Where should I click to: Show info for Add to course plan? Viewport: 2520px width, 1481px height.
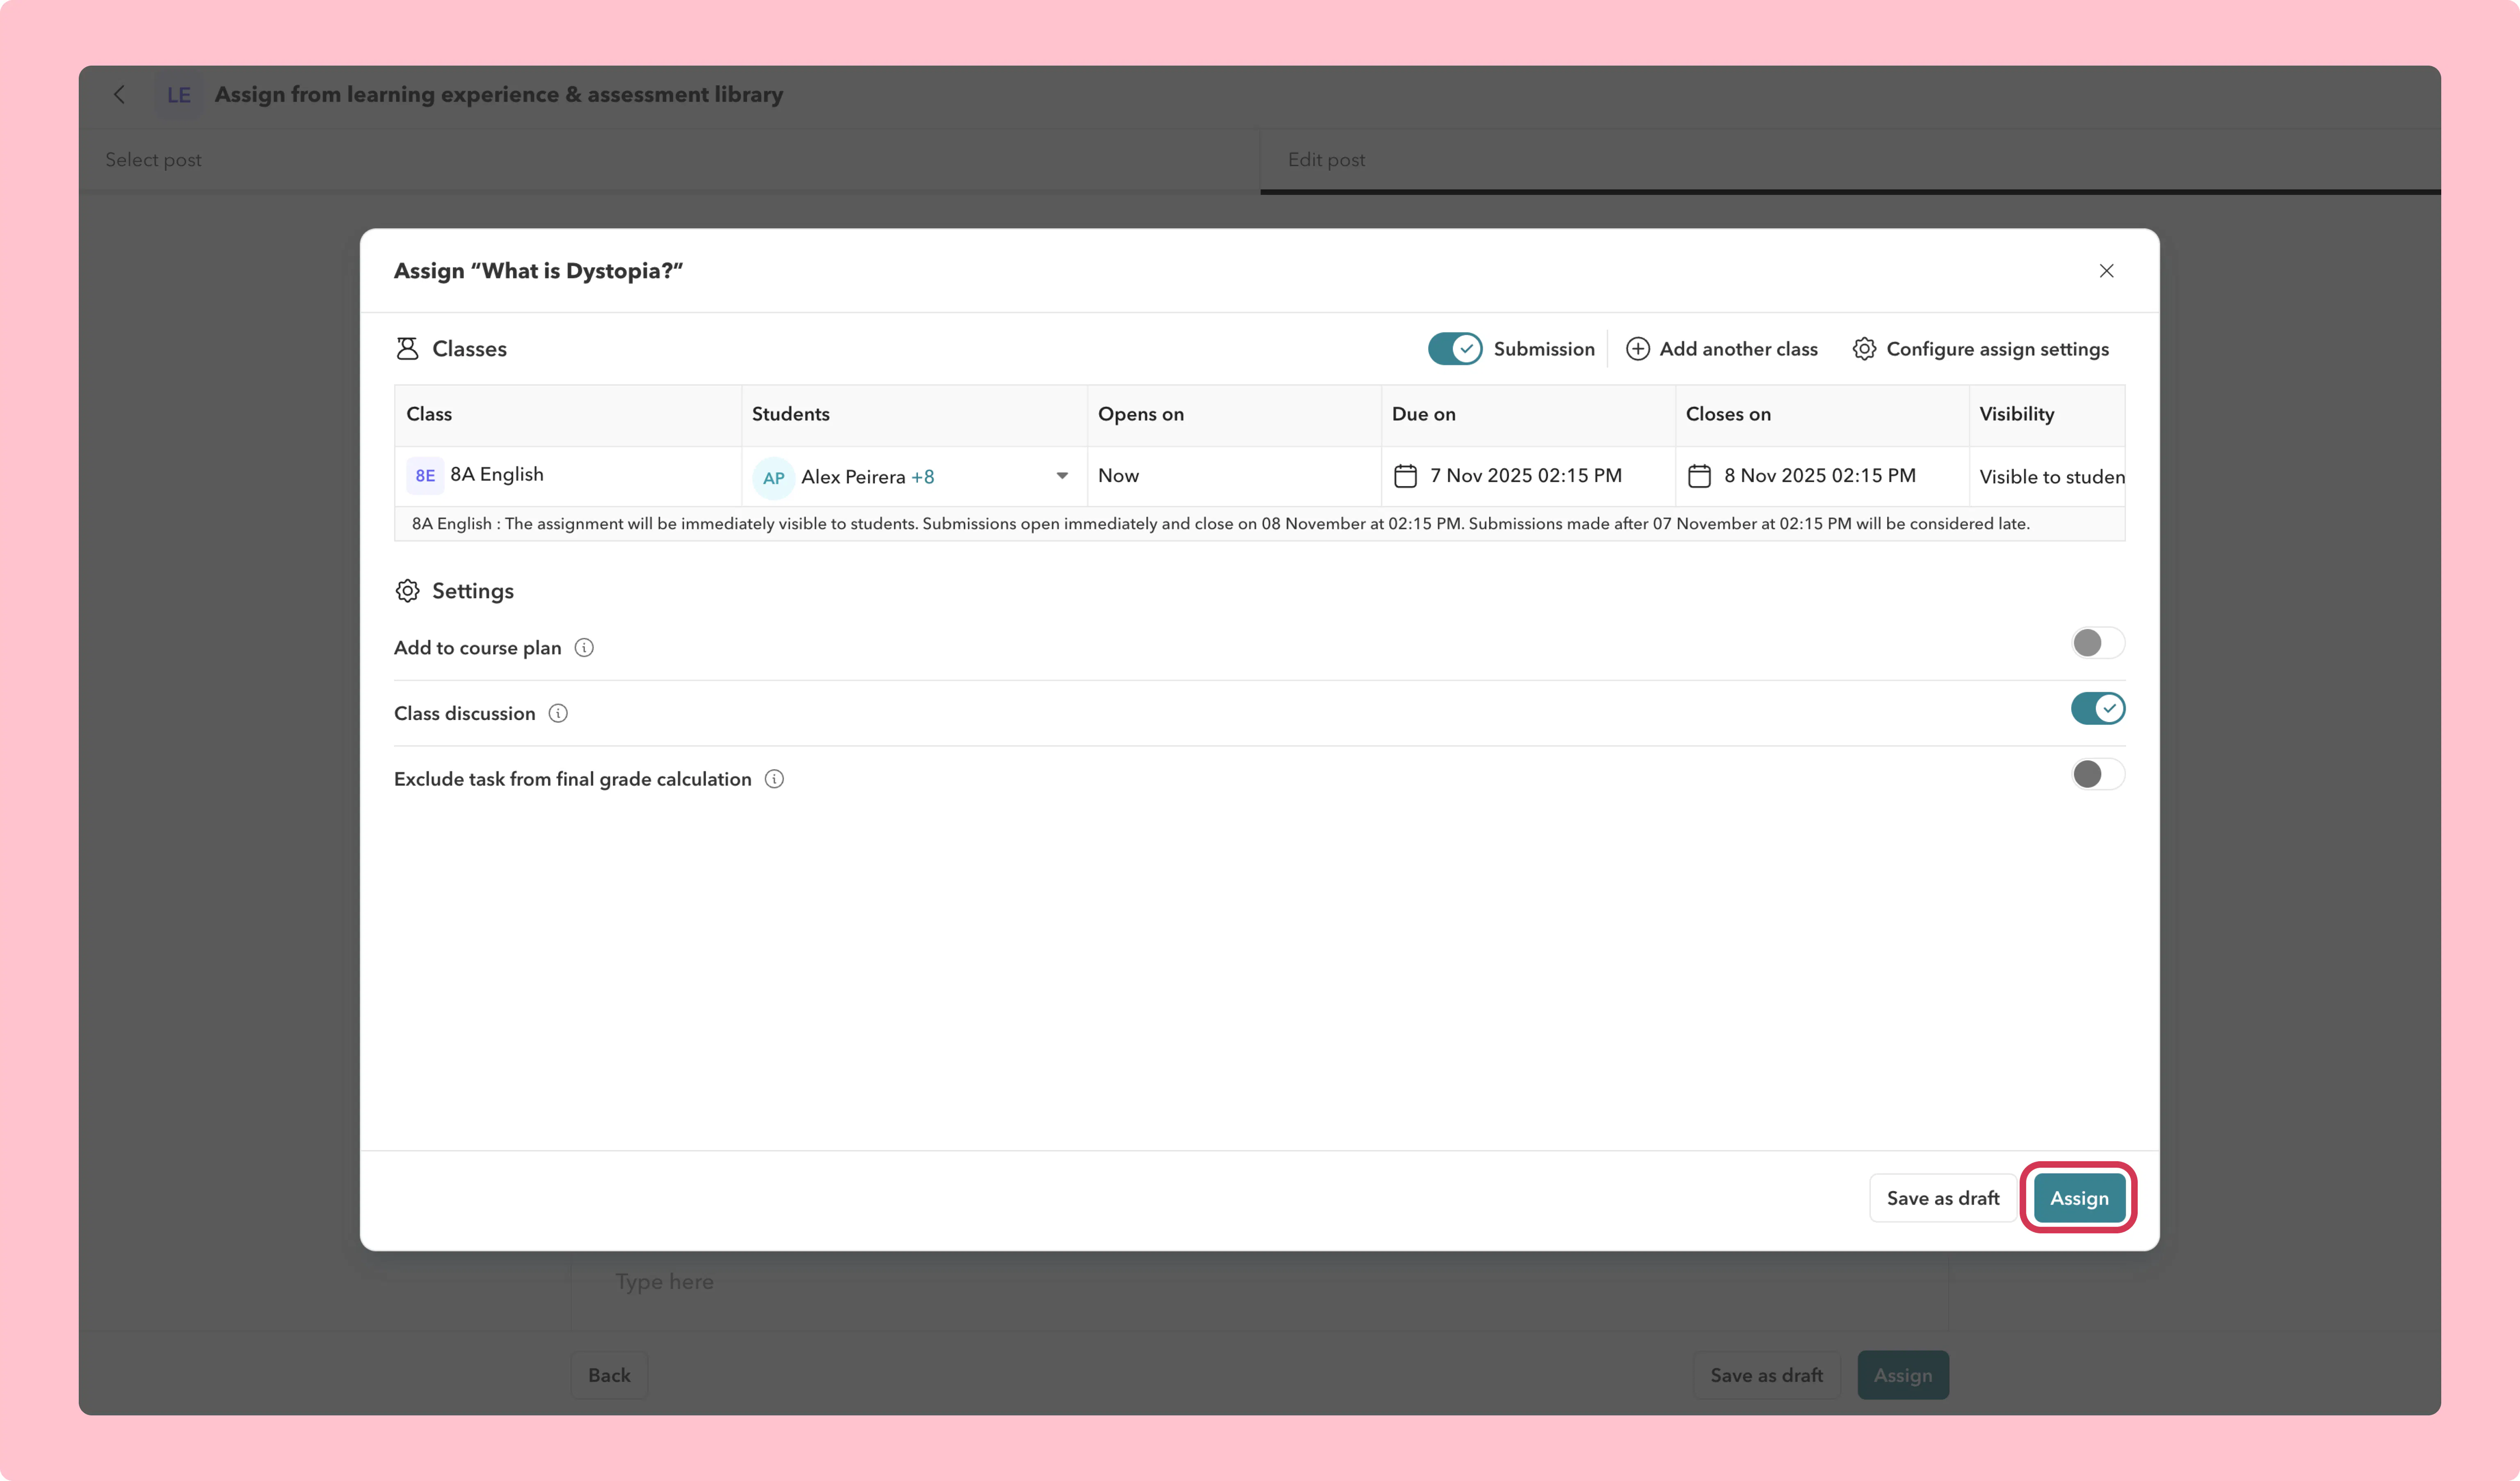pos(584,648)
